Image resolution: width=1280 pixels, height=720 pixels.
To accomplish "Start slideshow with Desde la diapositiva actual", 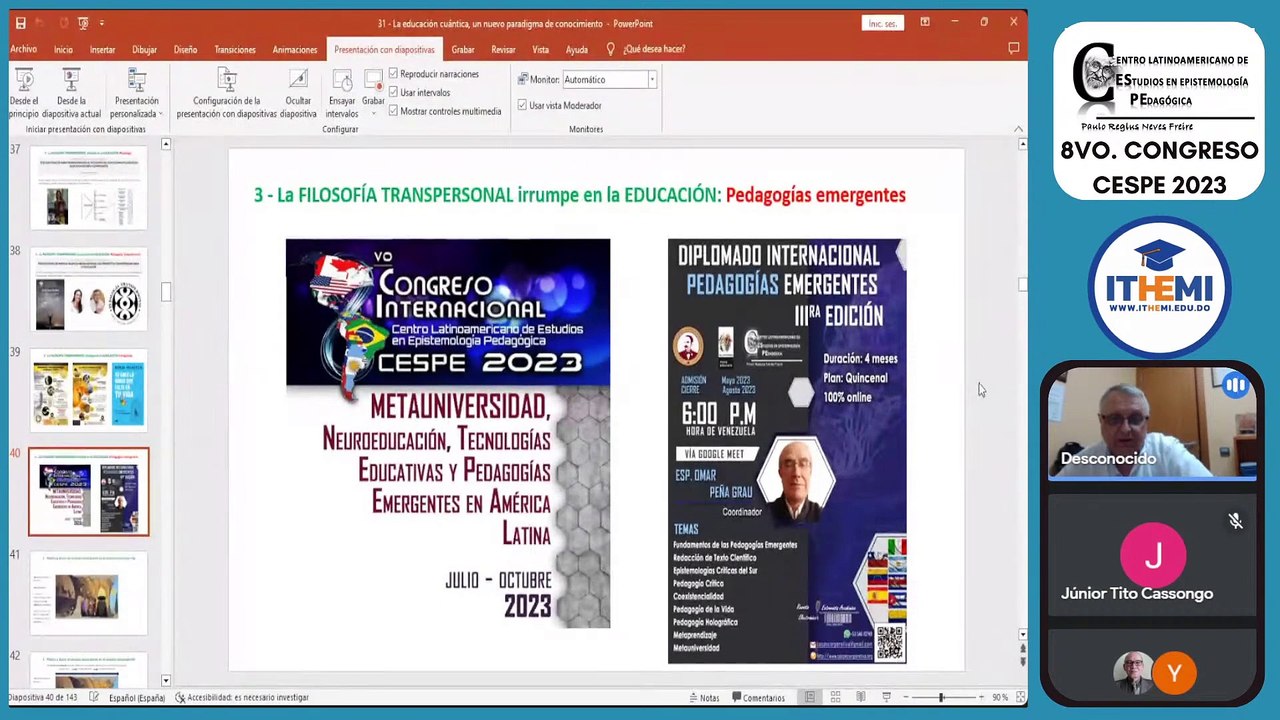I will [x=71, y=94].
